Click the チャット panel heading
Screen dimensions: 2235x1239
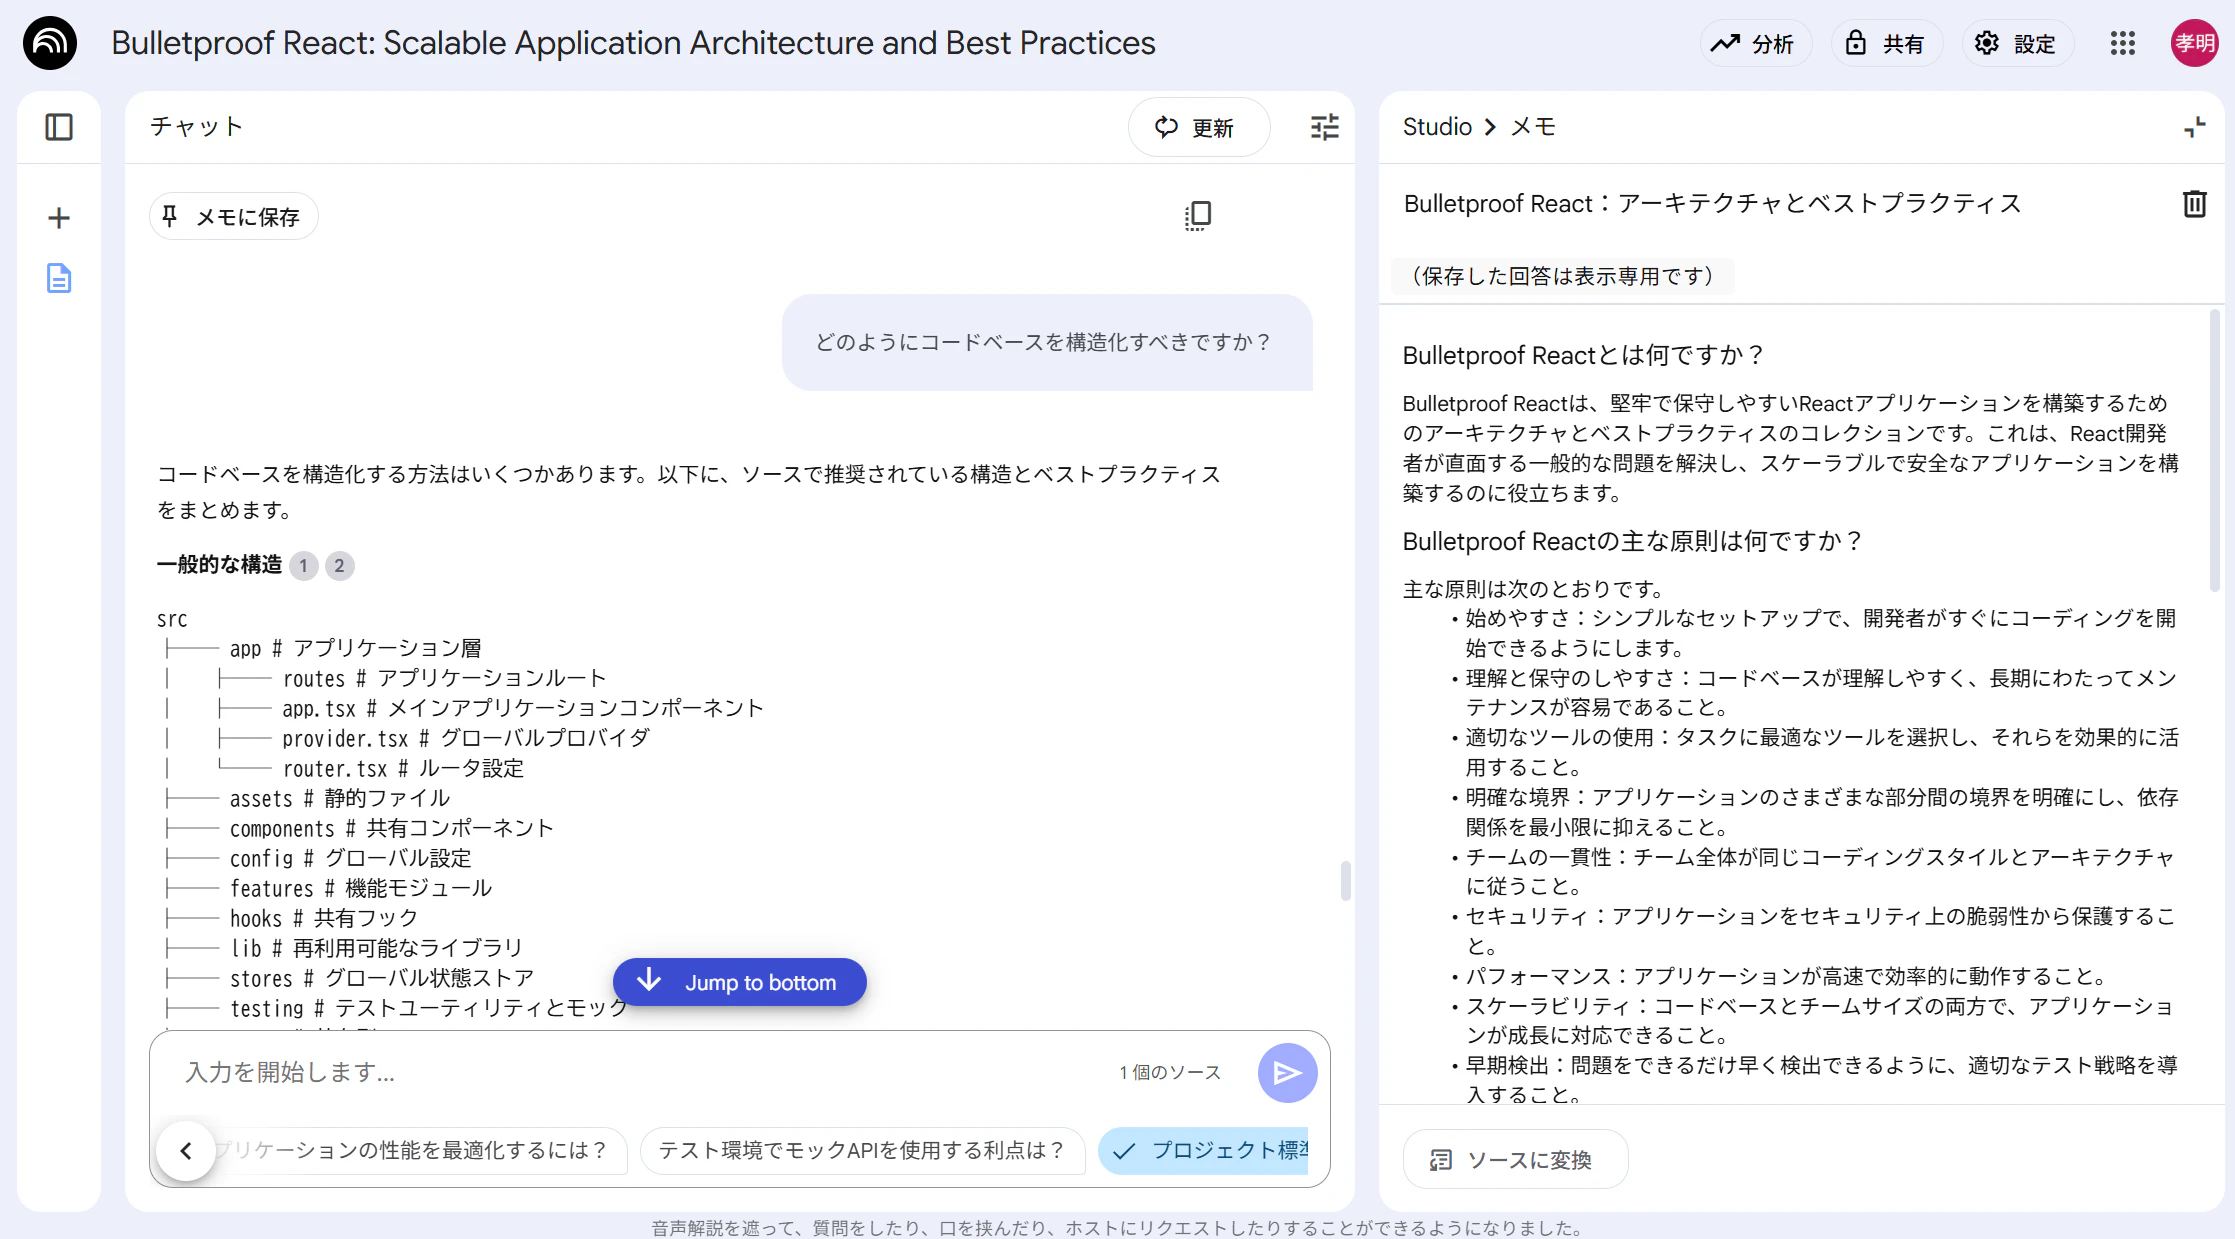coord(197,127)
